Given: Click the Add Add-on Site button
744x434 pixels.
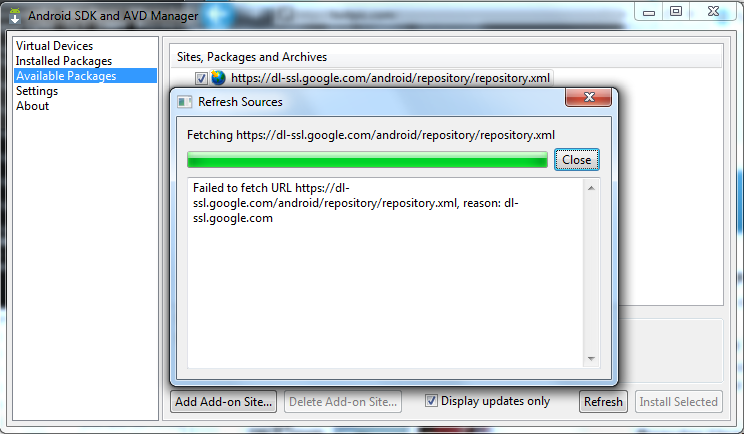Looking at the screenshot, I should pyautogui.click(x=223, y=402).
